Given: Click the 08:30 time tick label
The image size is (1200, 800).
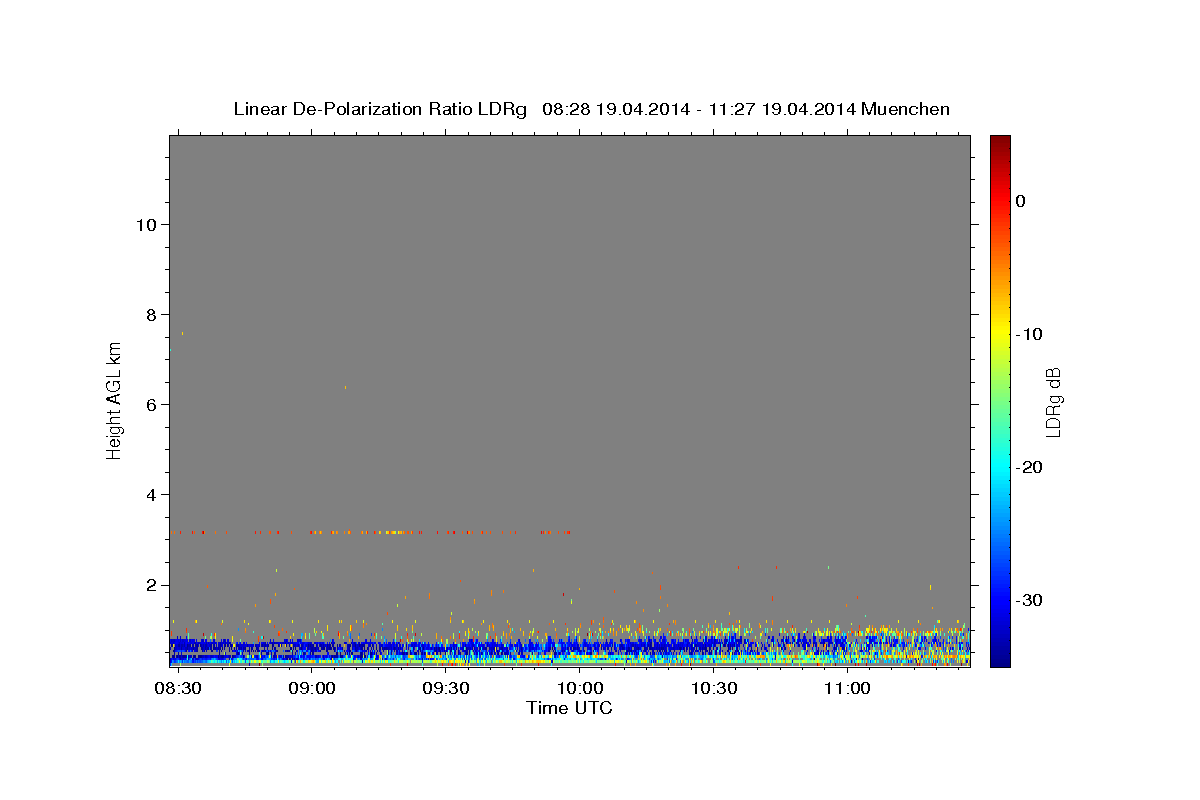Looking at the screenshot, I should point(179,689).
